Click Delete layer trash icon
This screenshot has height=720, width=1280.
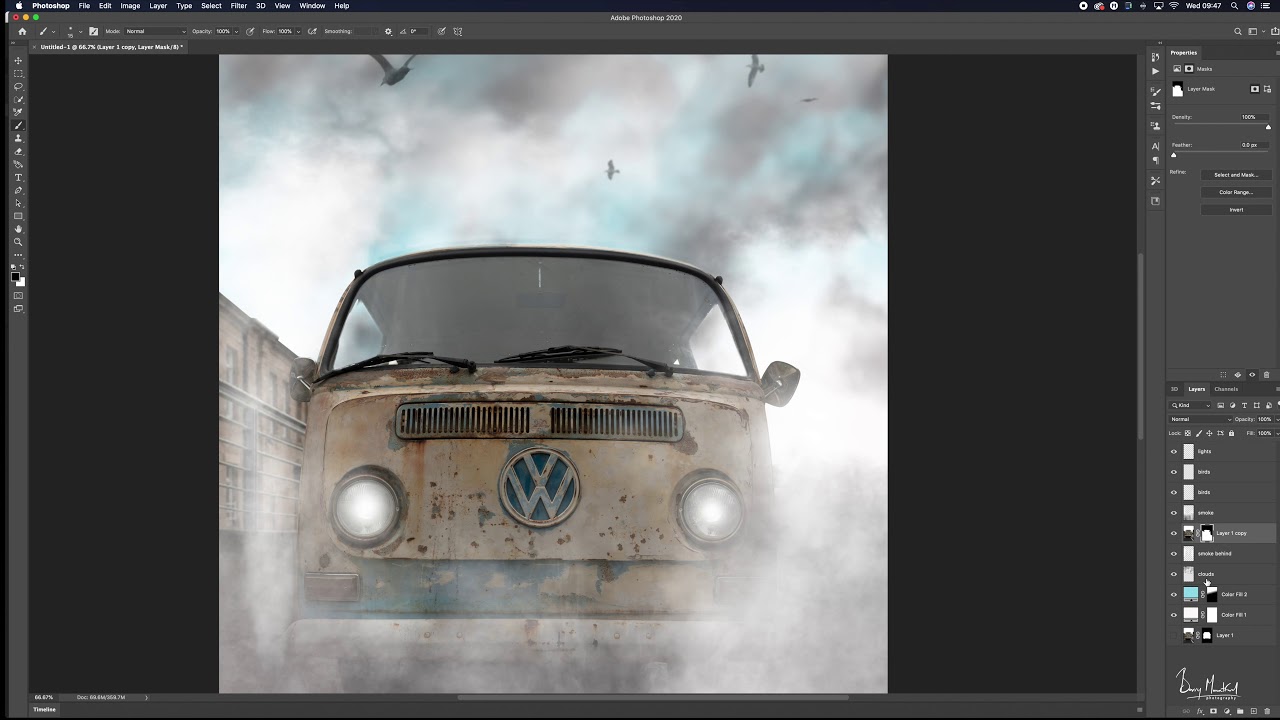pos(1267,711)
